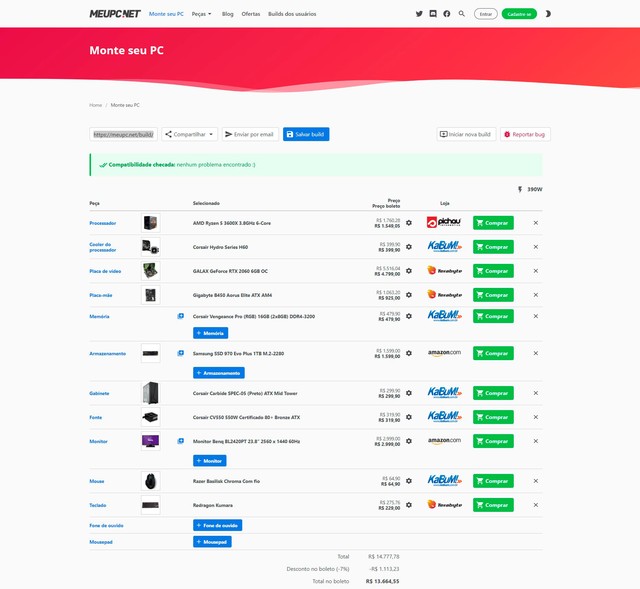Buy the Corsair CV550 power supply
Viewport: 640px width, 589px height.
[493, 417]
